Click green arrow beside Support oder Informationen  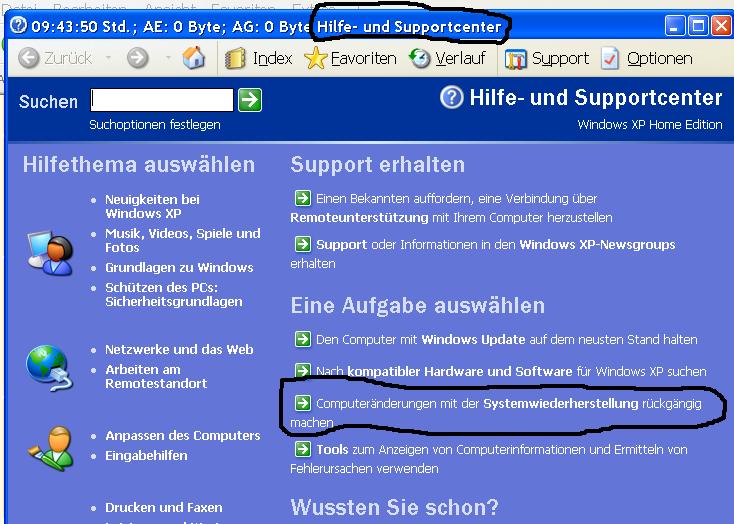click(x=302, y=244)
